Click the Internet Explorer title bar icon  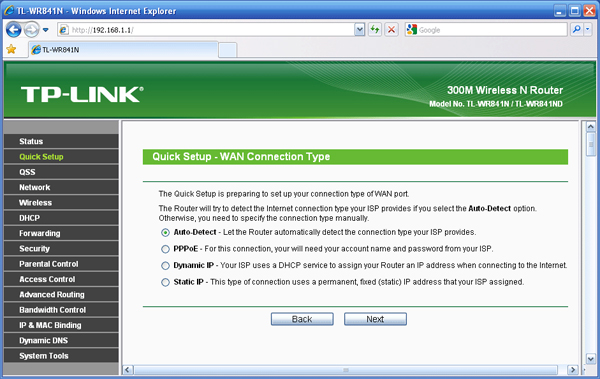point(9,10)
